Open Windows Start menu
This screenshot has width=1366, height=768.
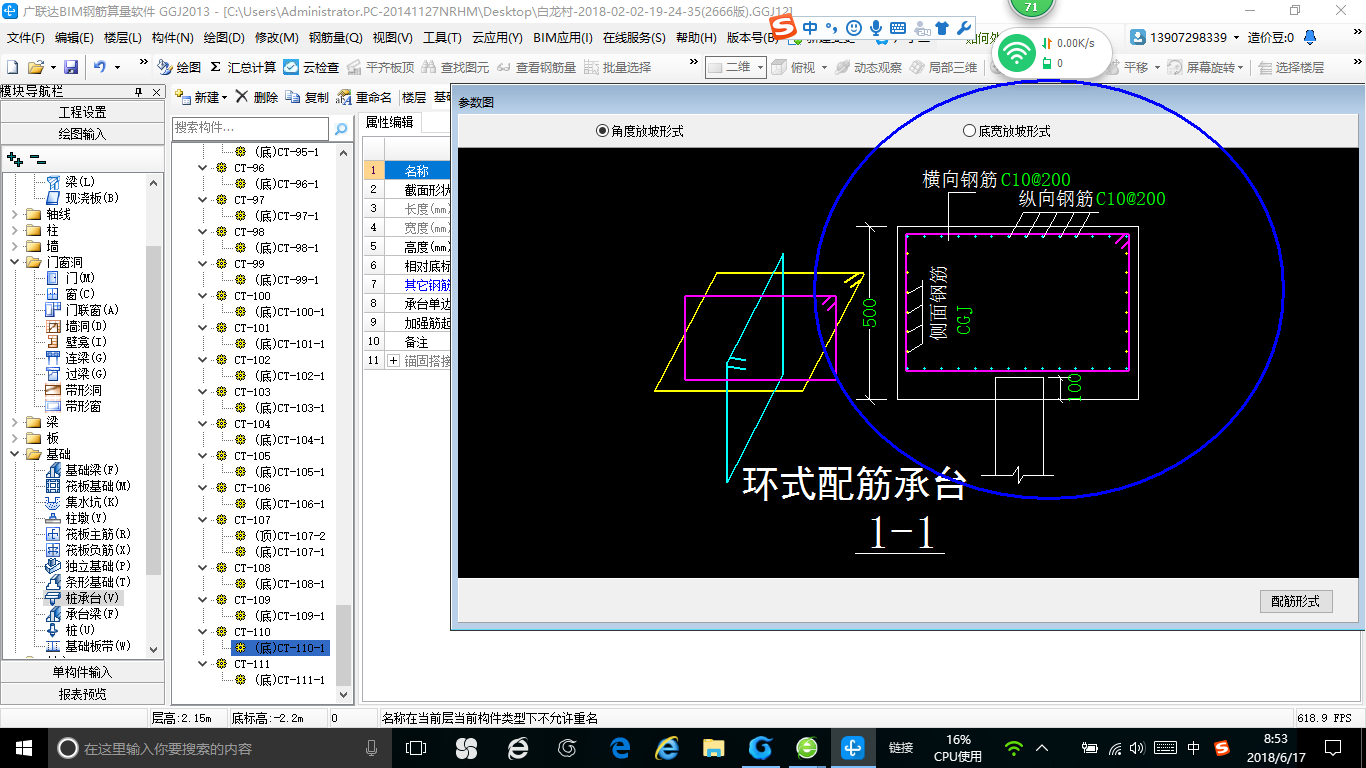point(23,747)
